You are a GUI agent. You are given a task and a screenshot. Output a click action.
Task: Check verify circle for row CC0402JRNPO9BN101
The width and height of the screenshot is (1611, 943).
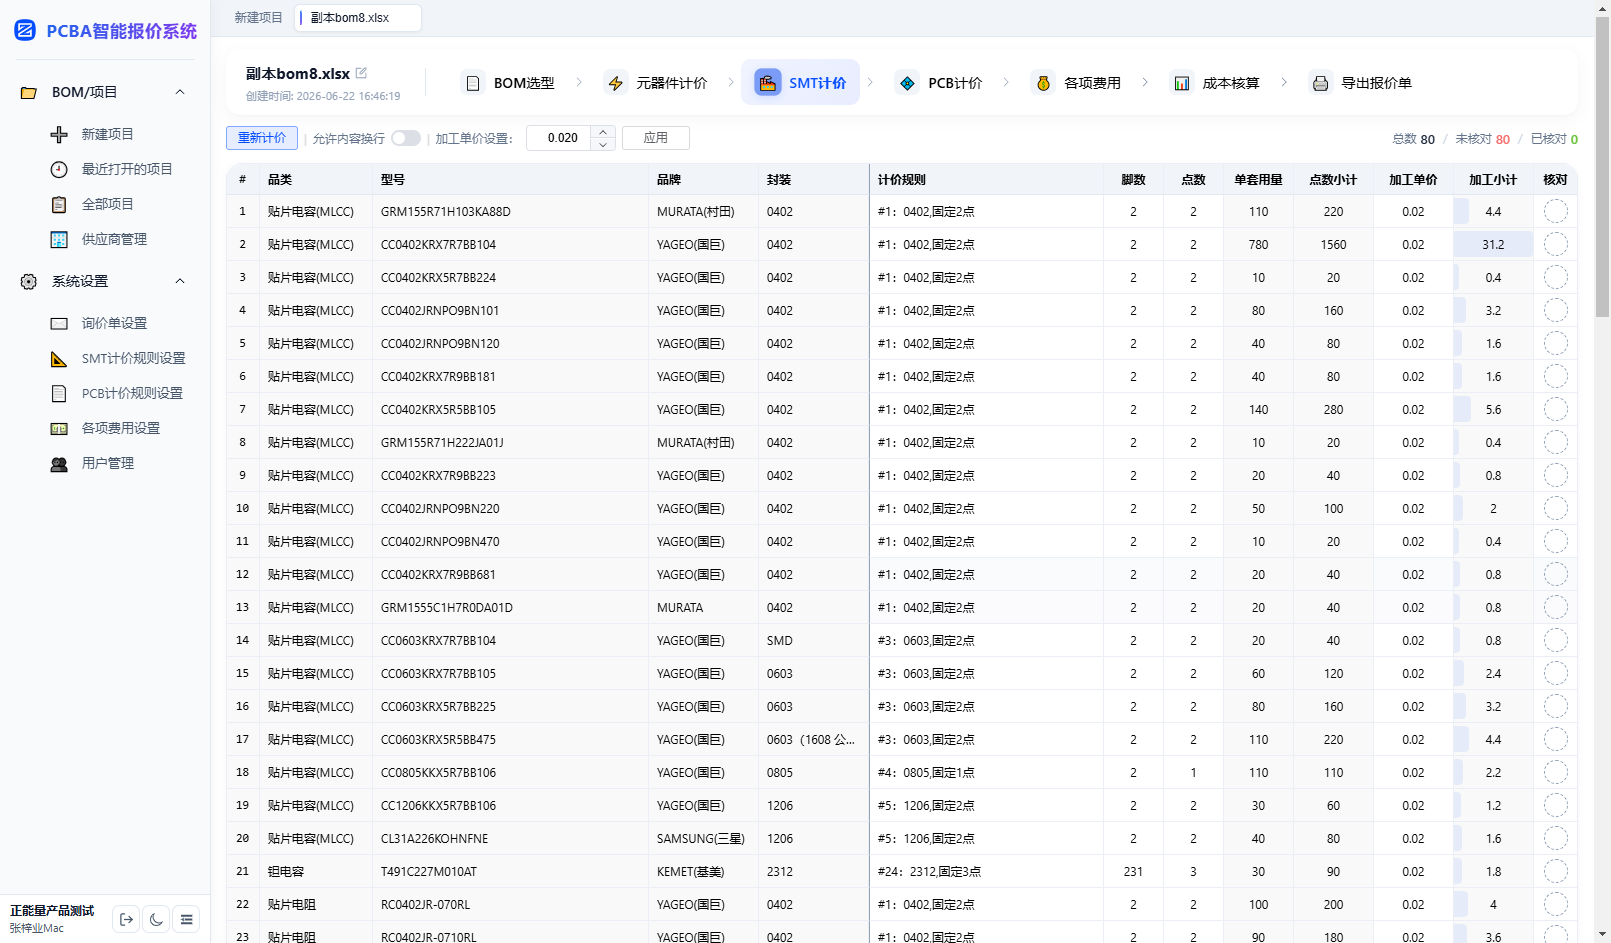(x=1556, y=310)
